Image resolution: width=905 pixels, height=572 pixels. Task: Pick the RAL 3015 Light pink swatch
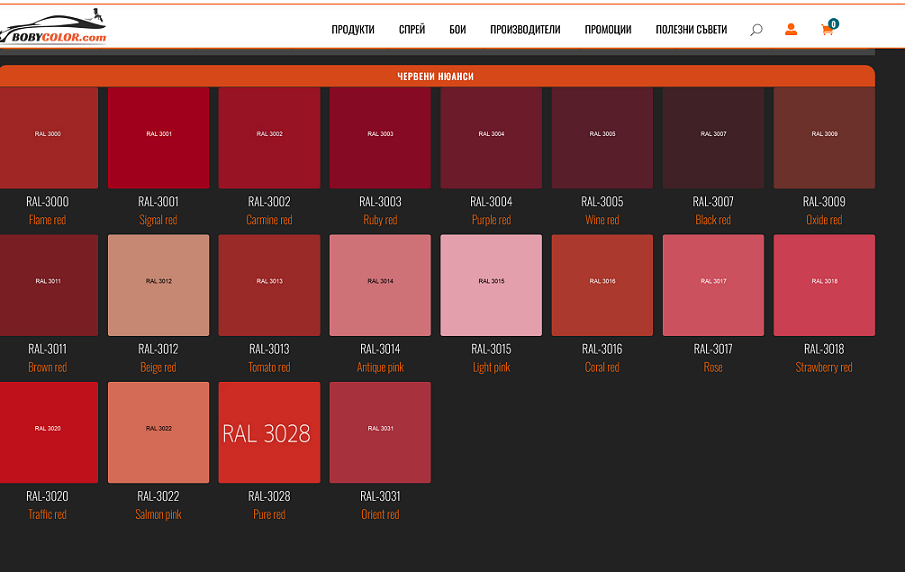(x=491, y=285)
